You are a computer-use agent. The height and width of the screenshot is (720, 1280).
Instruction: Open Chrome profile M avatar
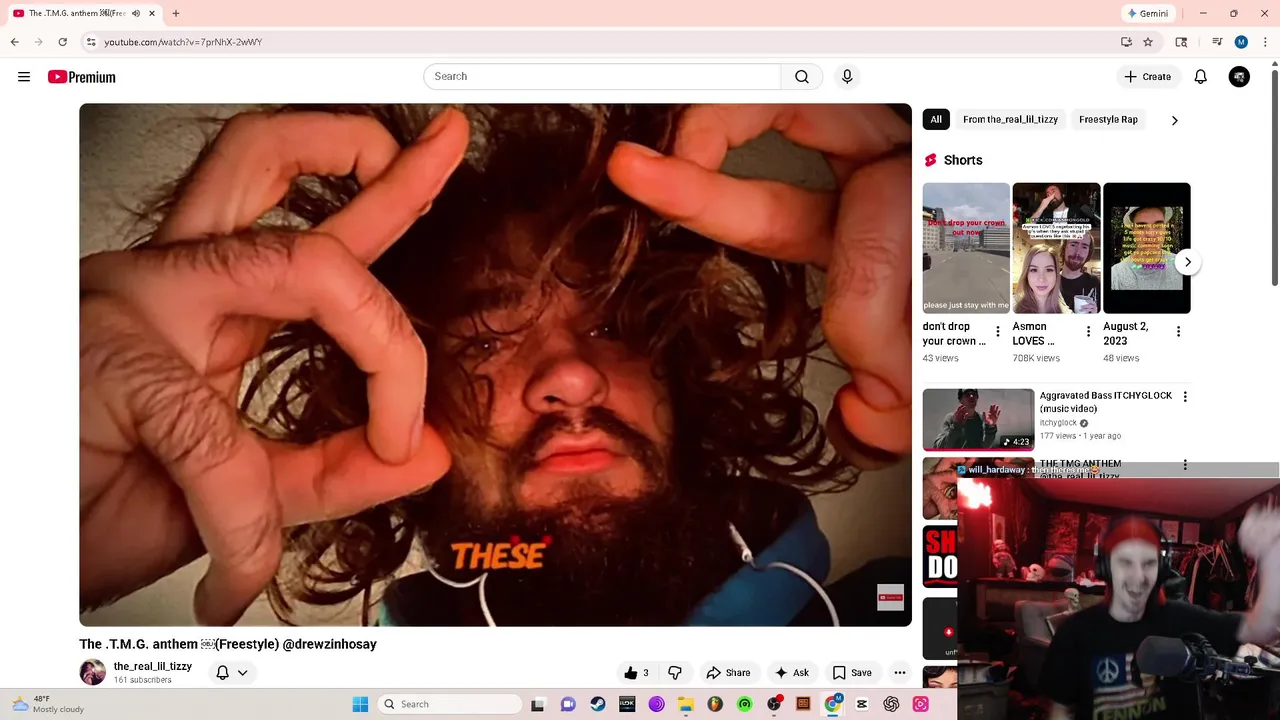pyautogui.click(x=1241, y=42)
